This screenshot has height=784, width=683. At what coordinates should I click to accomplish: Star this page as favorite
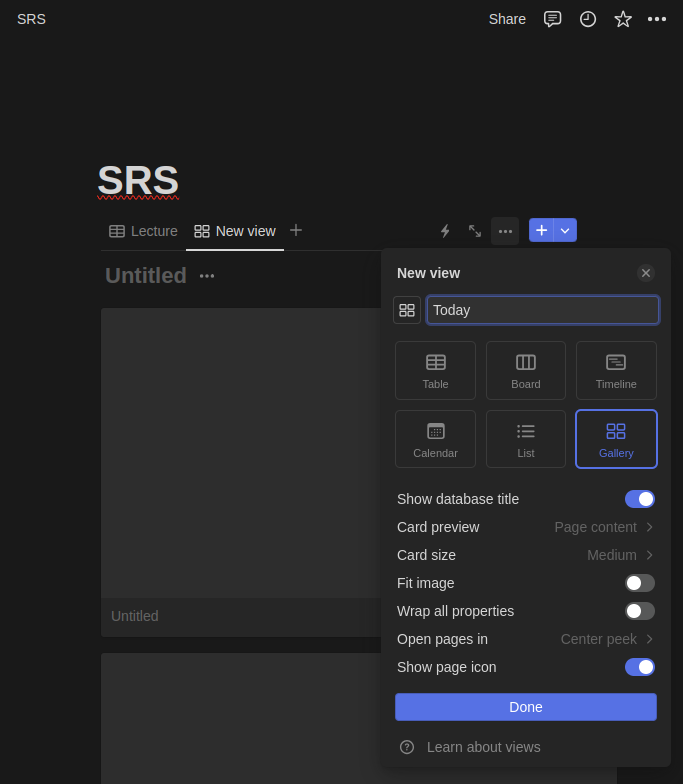pyautogui.click(x=623, y=20)
